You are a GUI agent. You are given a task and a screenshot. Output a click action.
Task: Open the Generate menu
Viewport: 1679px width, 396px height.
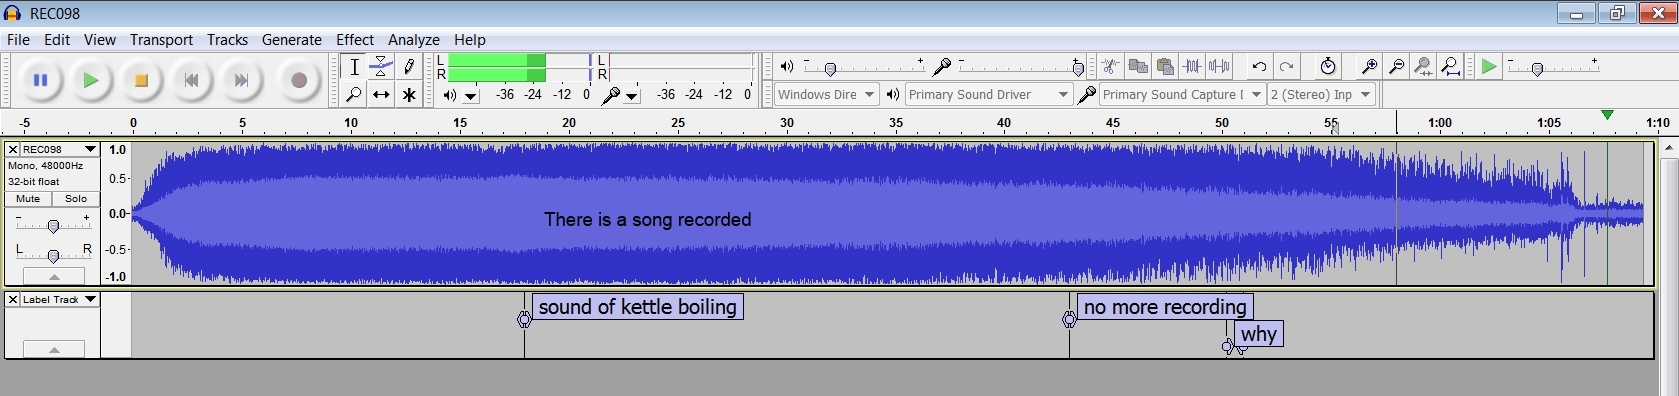292,40
